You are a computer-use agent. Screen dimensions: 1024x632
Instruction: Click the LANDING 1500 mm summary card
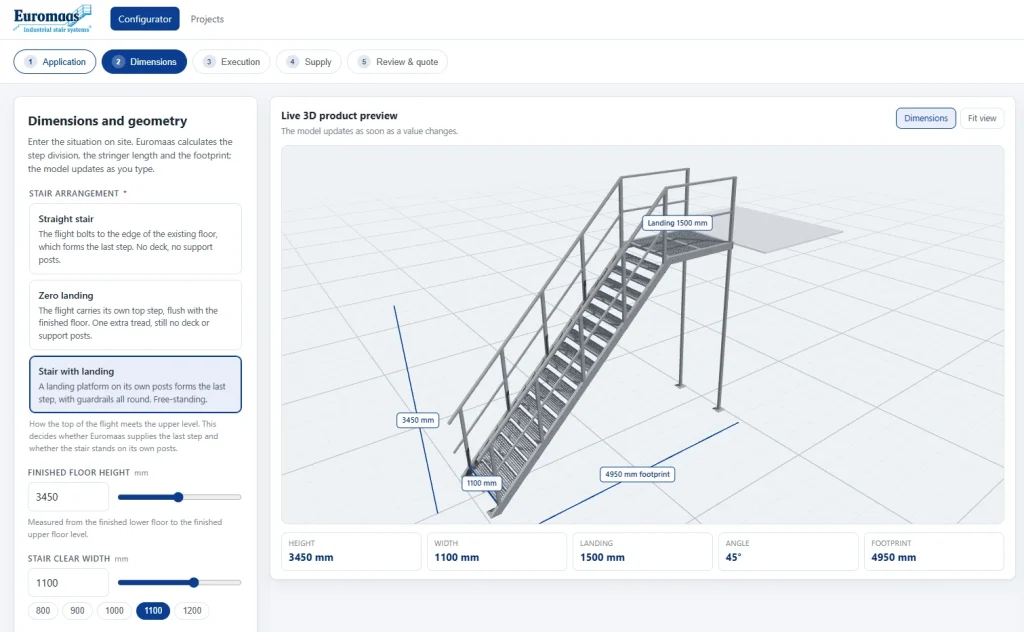click(643, 552)
